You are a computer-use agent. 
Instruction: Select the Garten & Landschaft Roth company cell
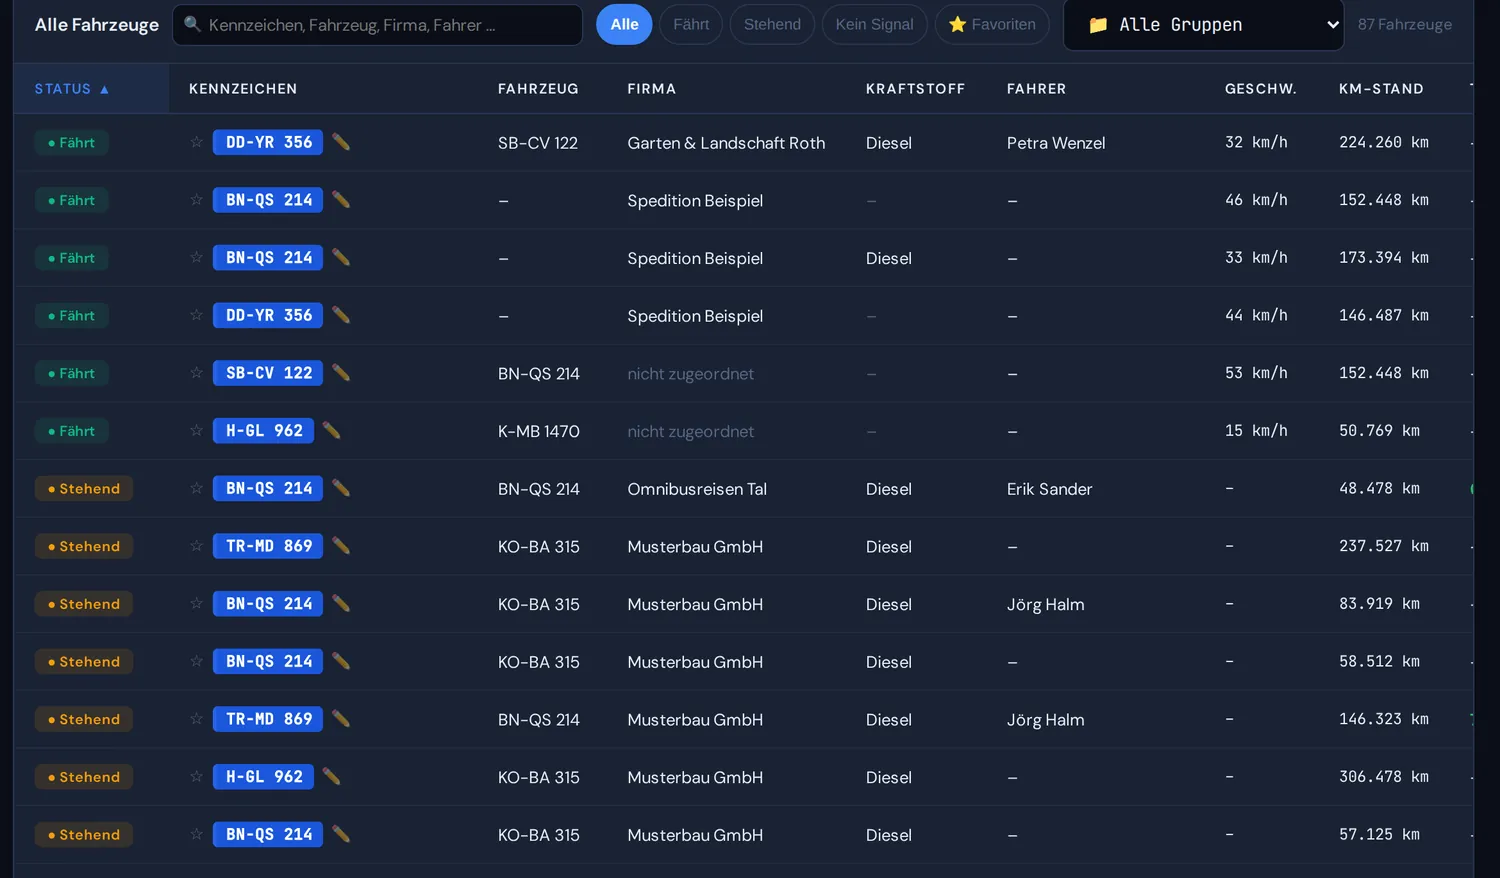click(726, 143)
